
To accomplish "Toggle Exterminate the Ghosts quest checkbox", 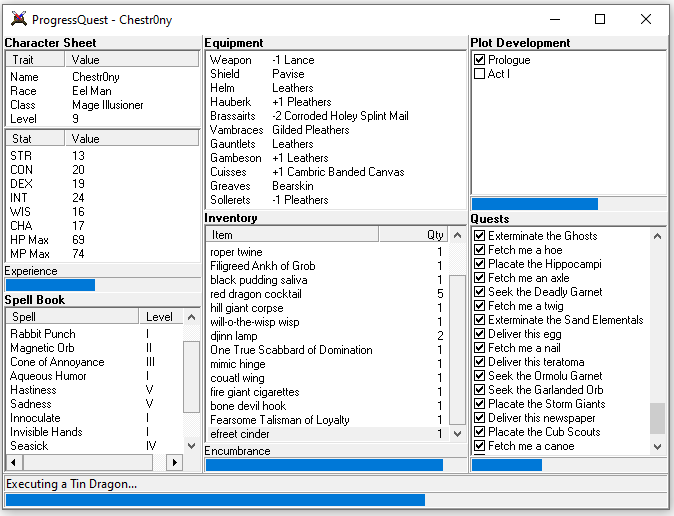I will [x=479, y=236].
